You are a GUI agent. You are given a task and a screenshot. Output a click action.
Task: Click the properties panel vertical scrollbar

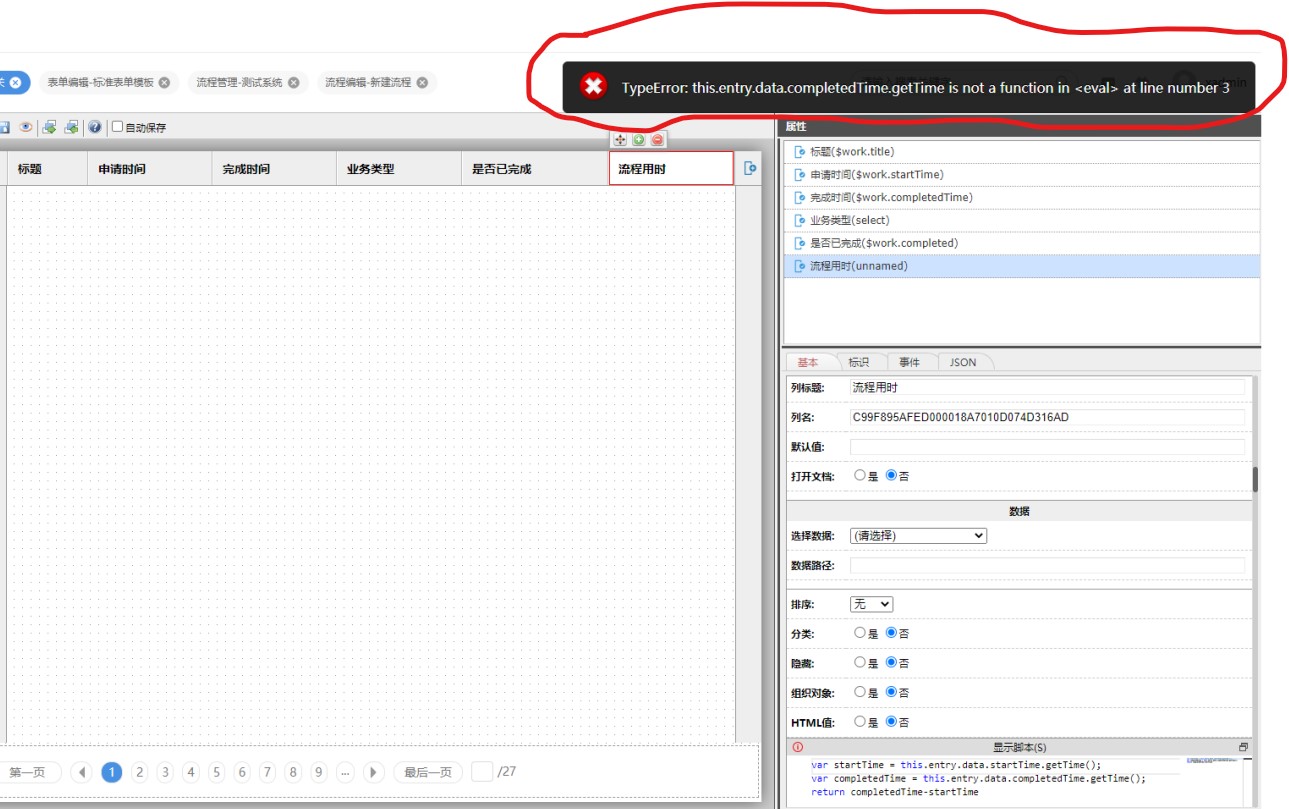(x=1255, y=479)
